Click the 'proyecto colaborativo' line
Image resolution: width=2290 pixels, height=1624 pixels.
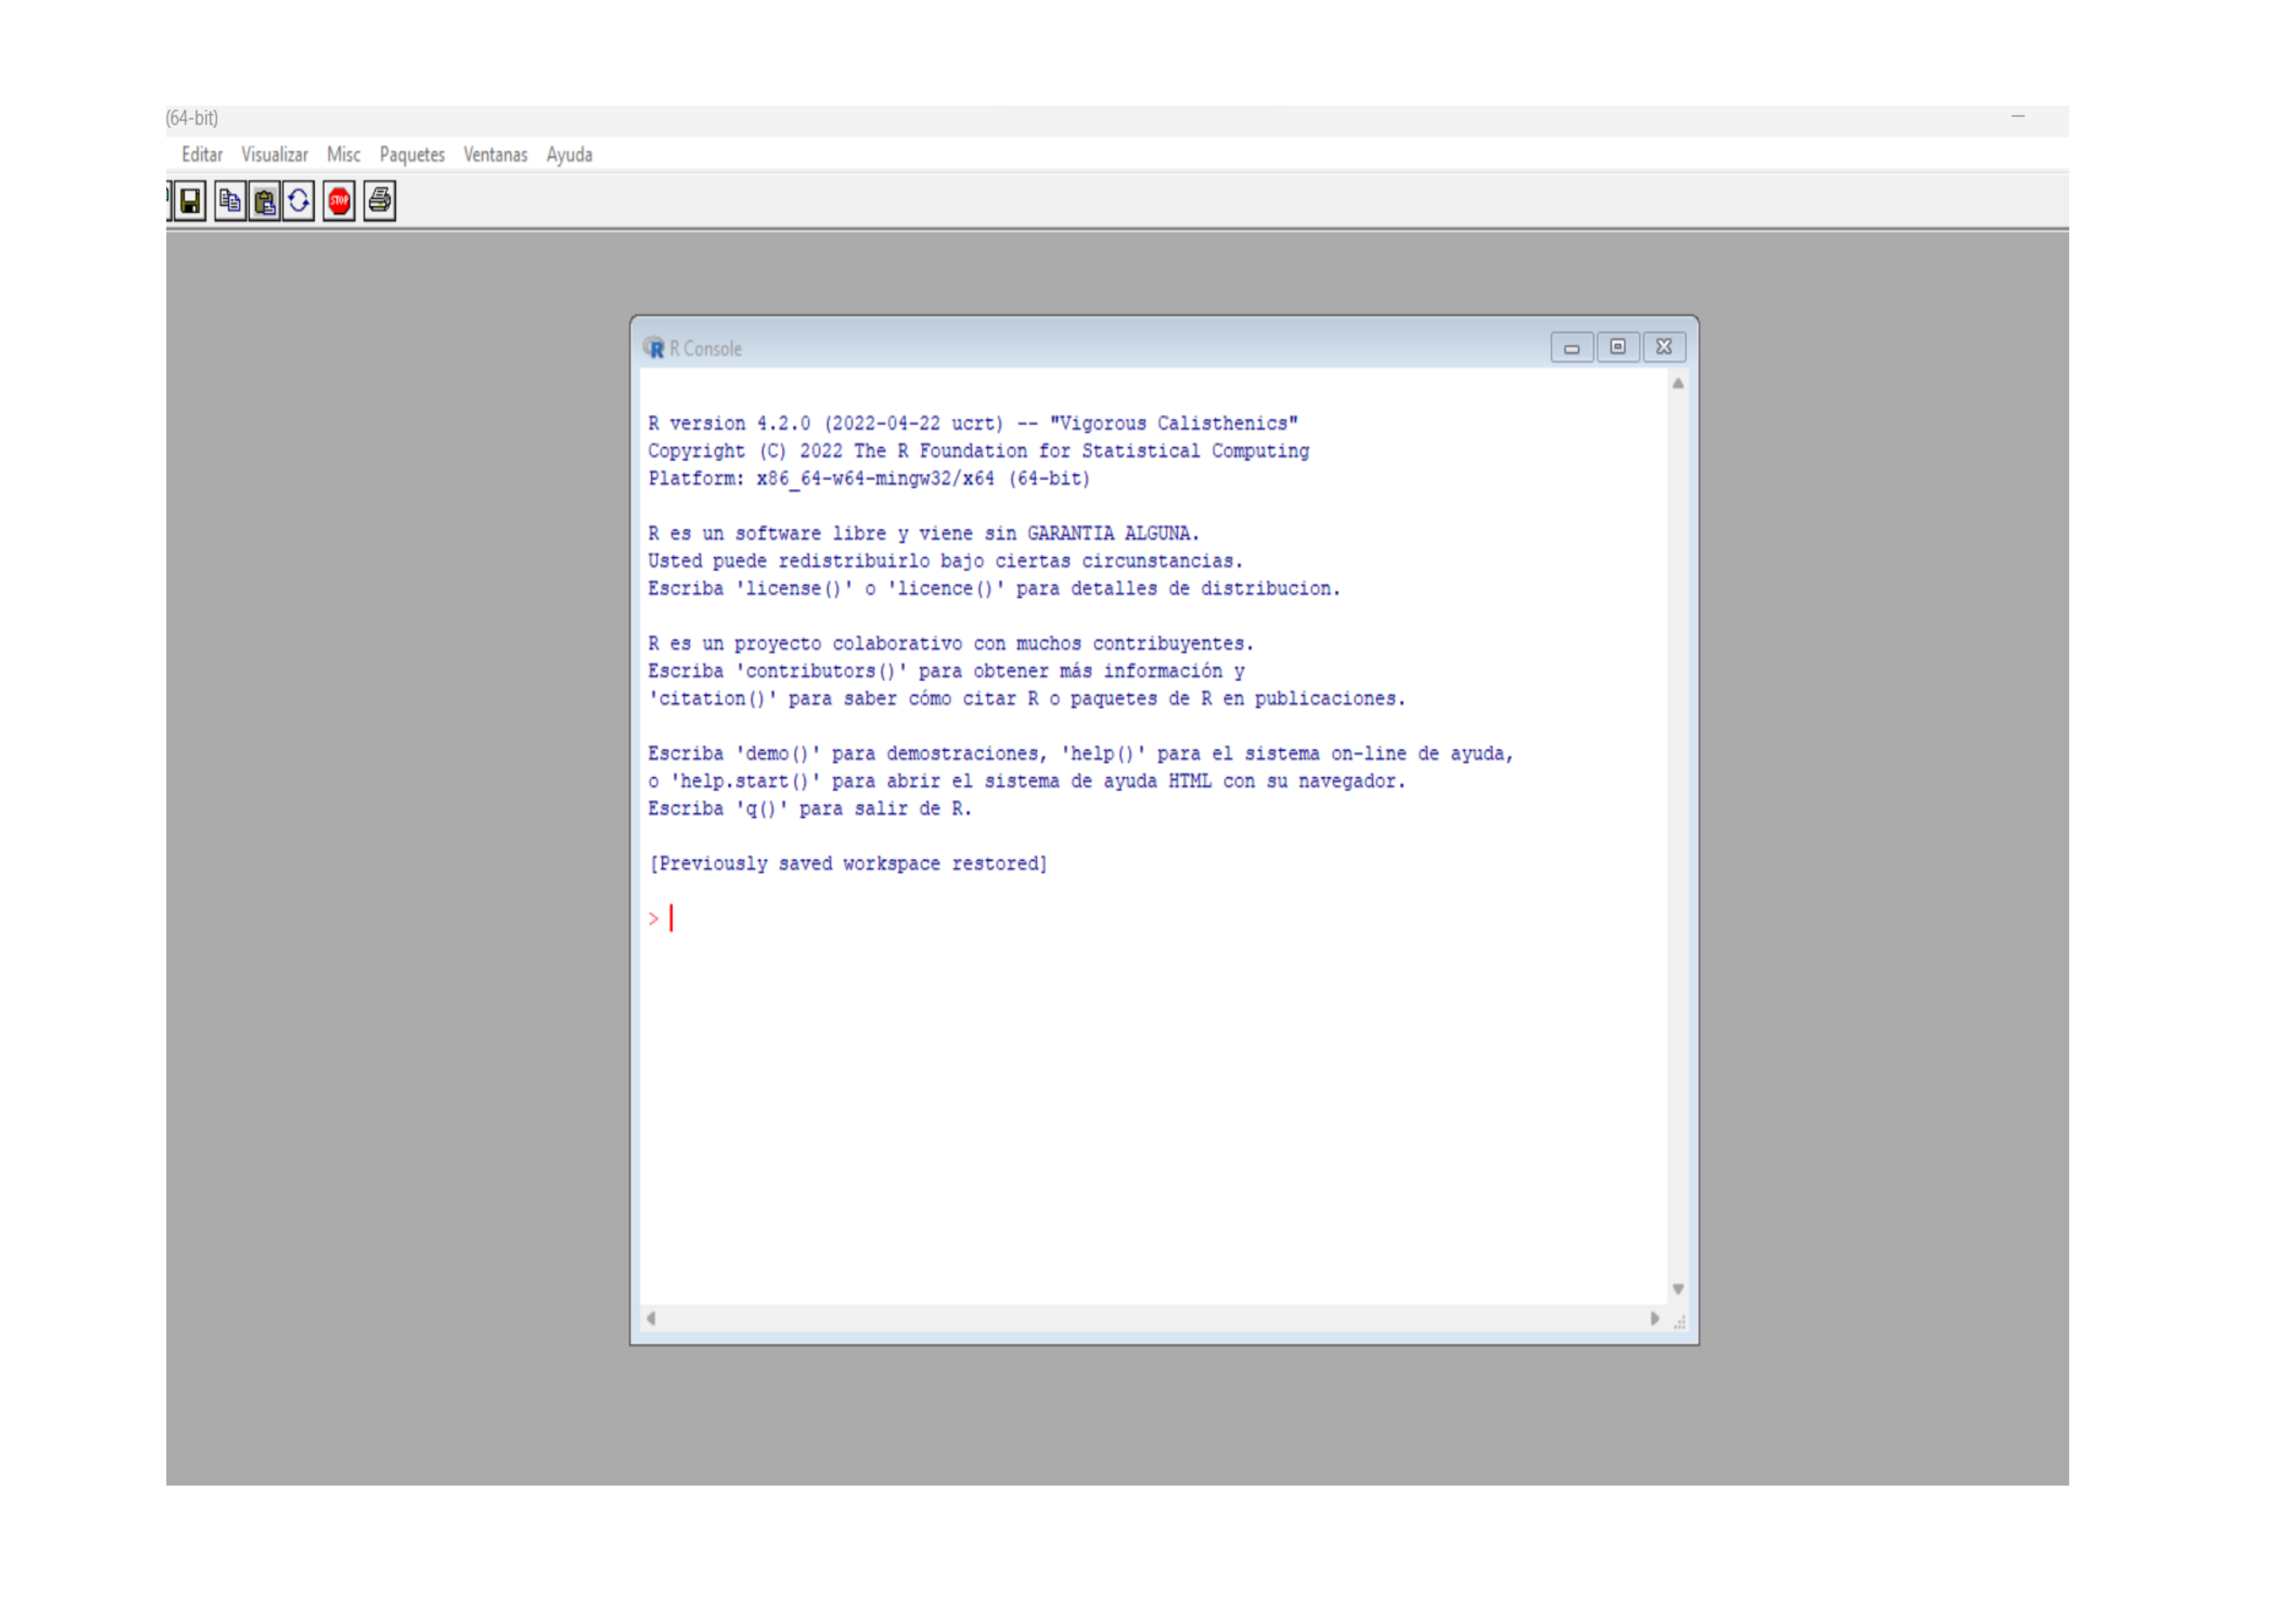click(x=951, y=644)
